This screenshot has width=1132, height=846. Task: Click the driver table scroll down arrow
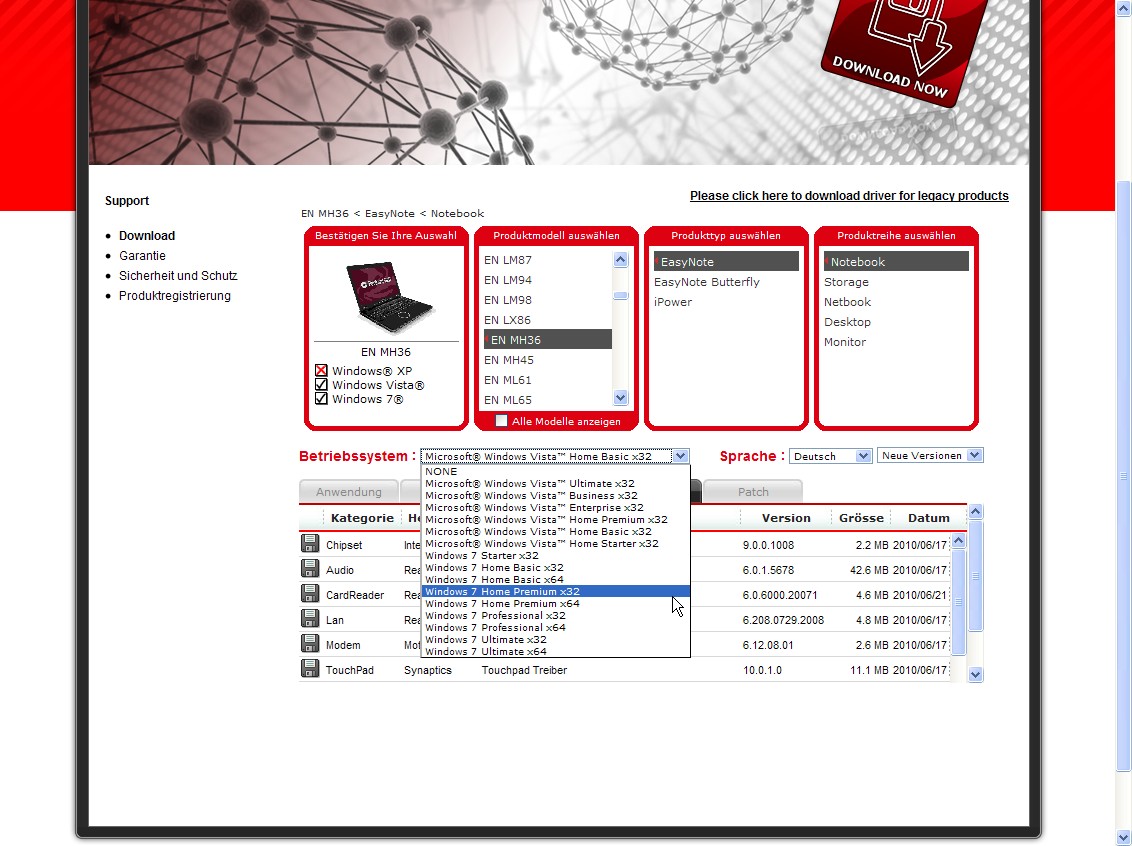coord(975,675)
